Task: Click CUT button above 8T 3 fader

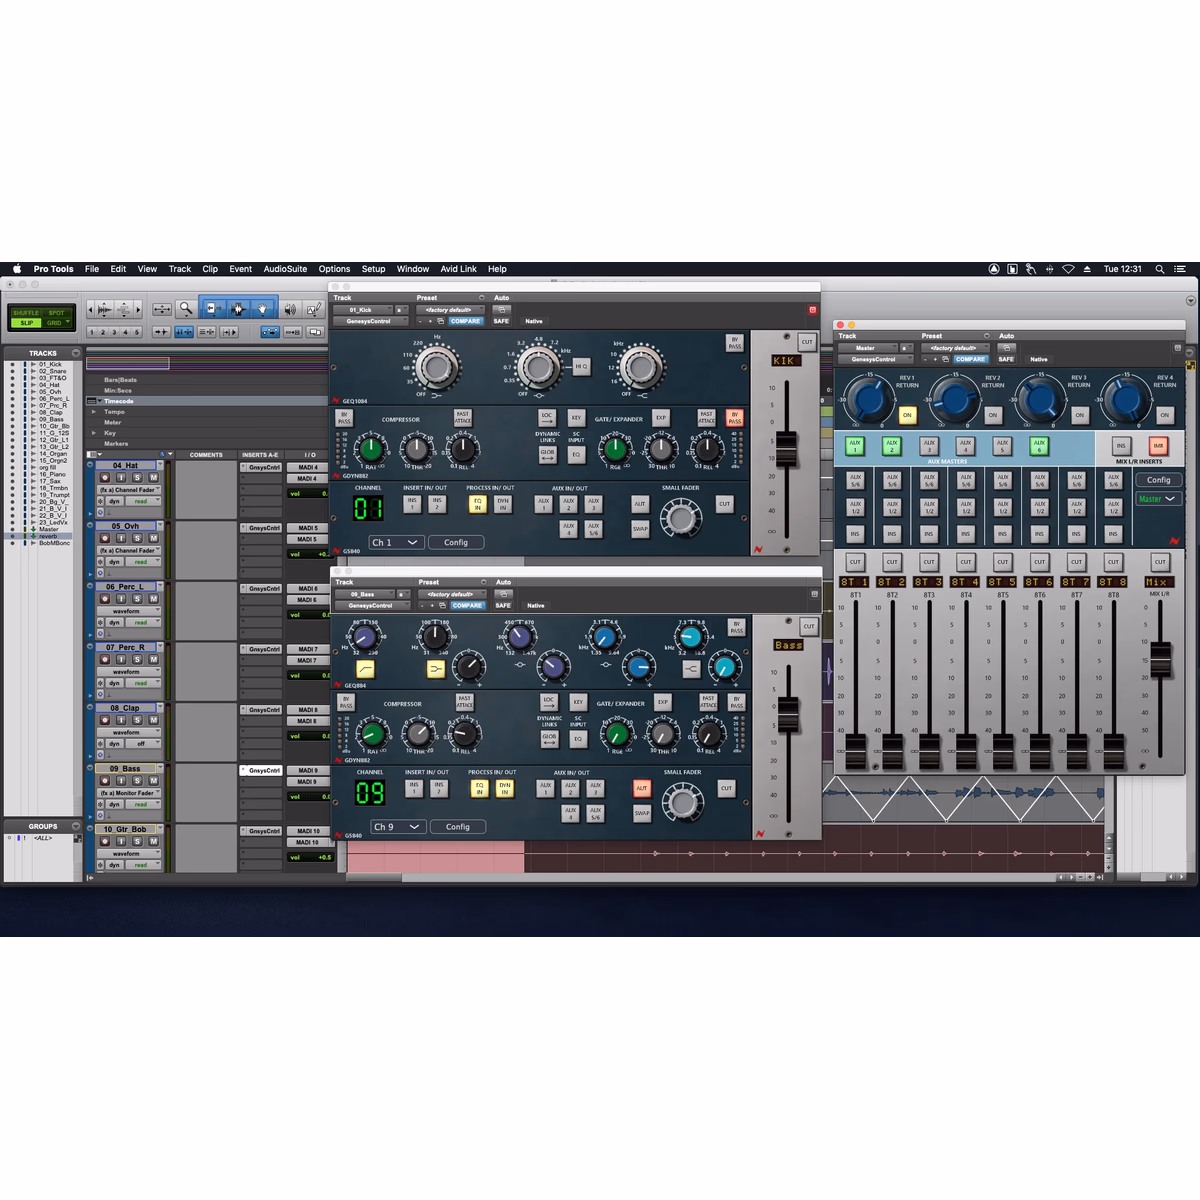Action: 929,562
